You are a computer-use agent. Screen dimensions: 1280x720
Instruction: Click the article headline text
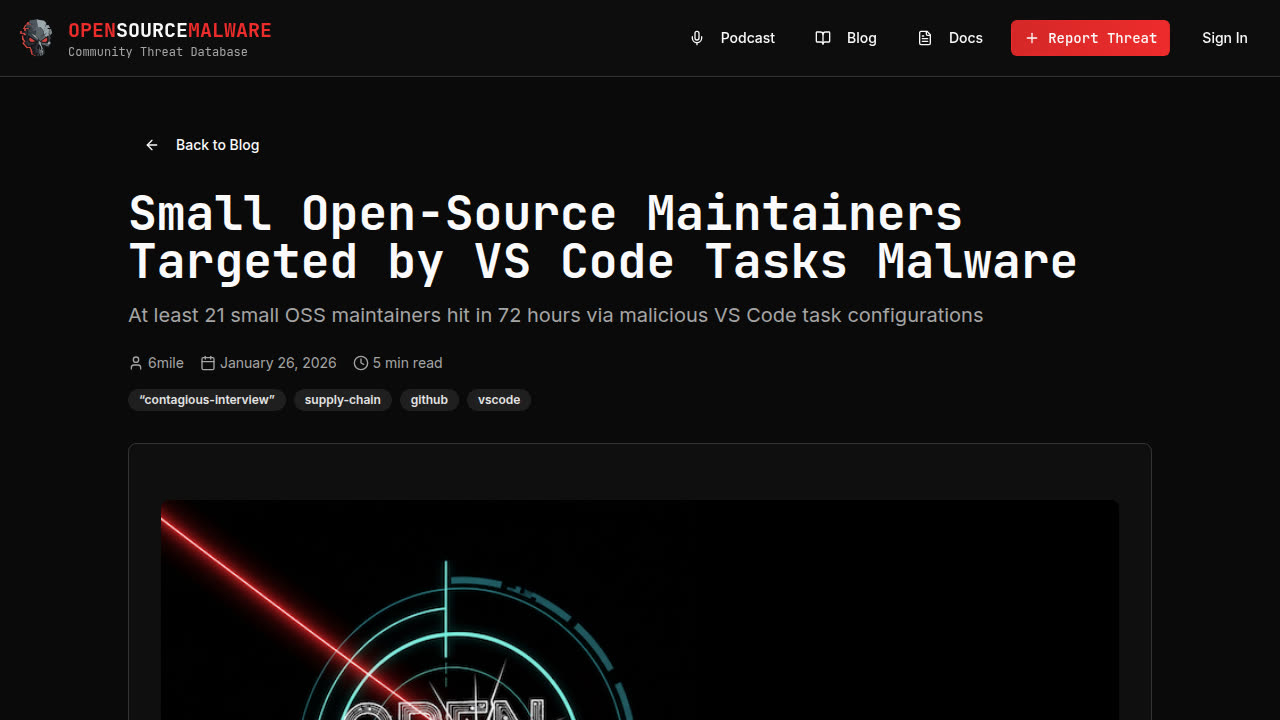603,237
